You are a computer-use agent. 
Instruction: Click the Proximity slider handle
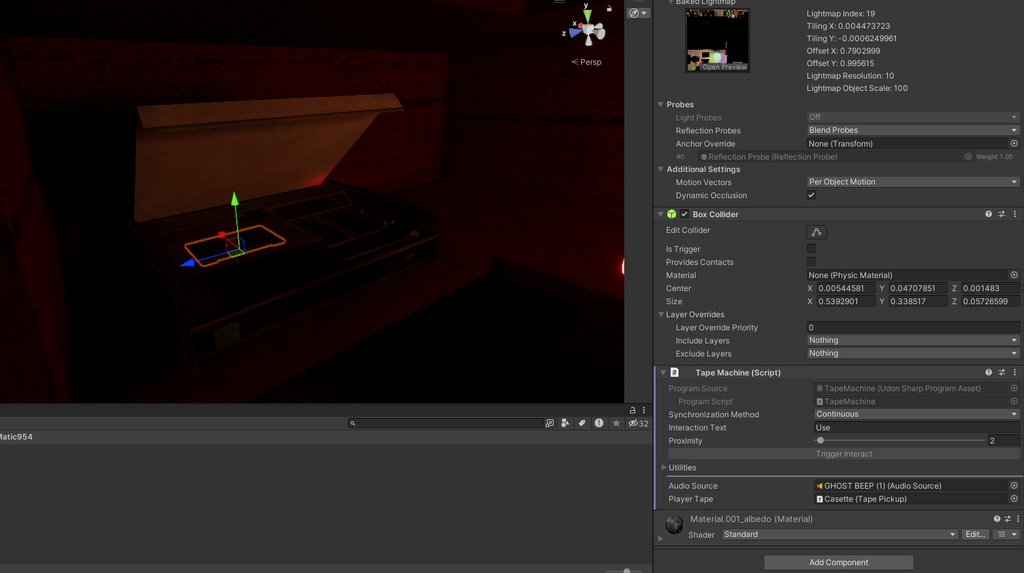click(820, 440)
